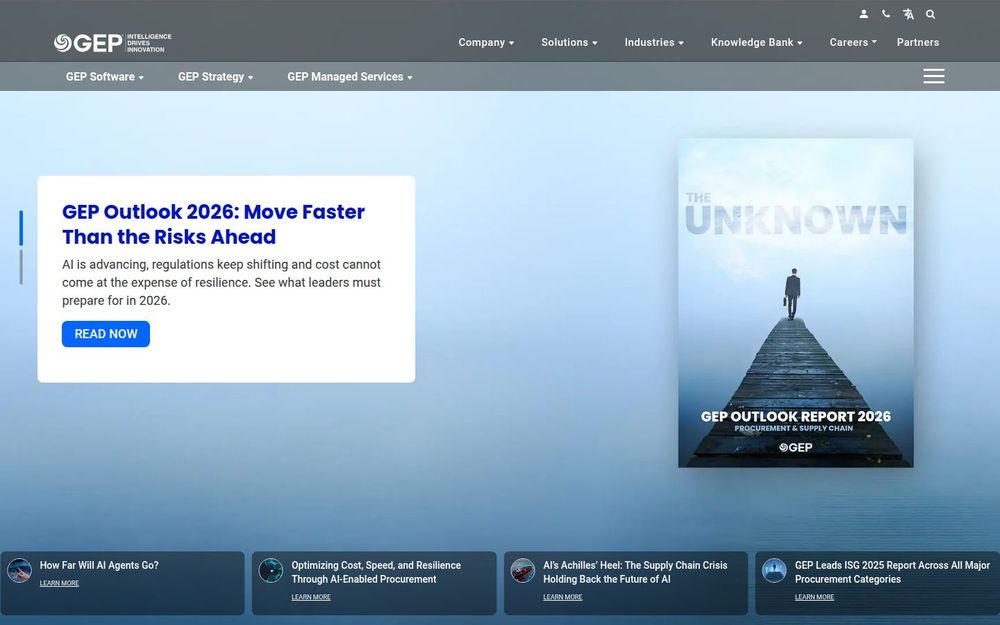1000x625 pixels.
Task: Open GEP Leads ISG 2025 Report title
Action: 892,572
